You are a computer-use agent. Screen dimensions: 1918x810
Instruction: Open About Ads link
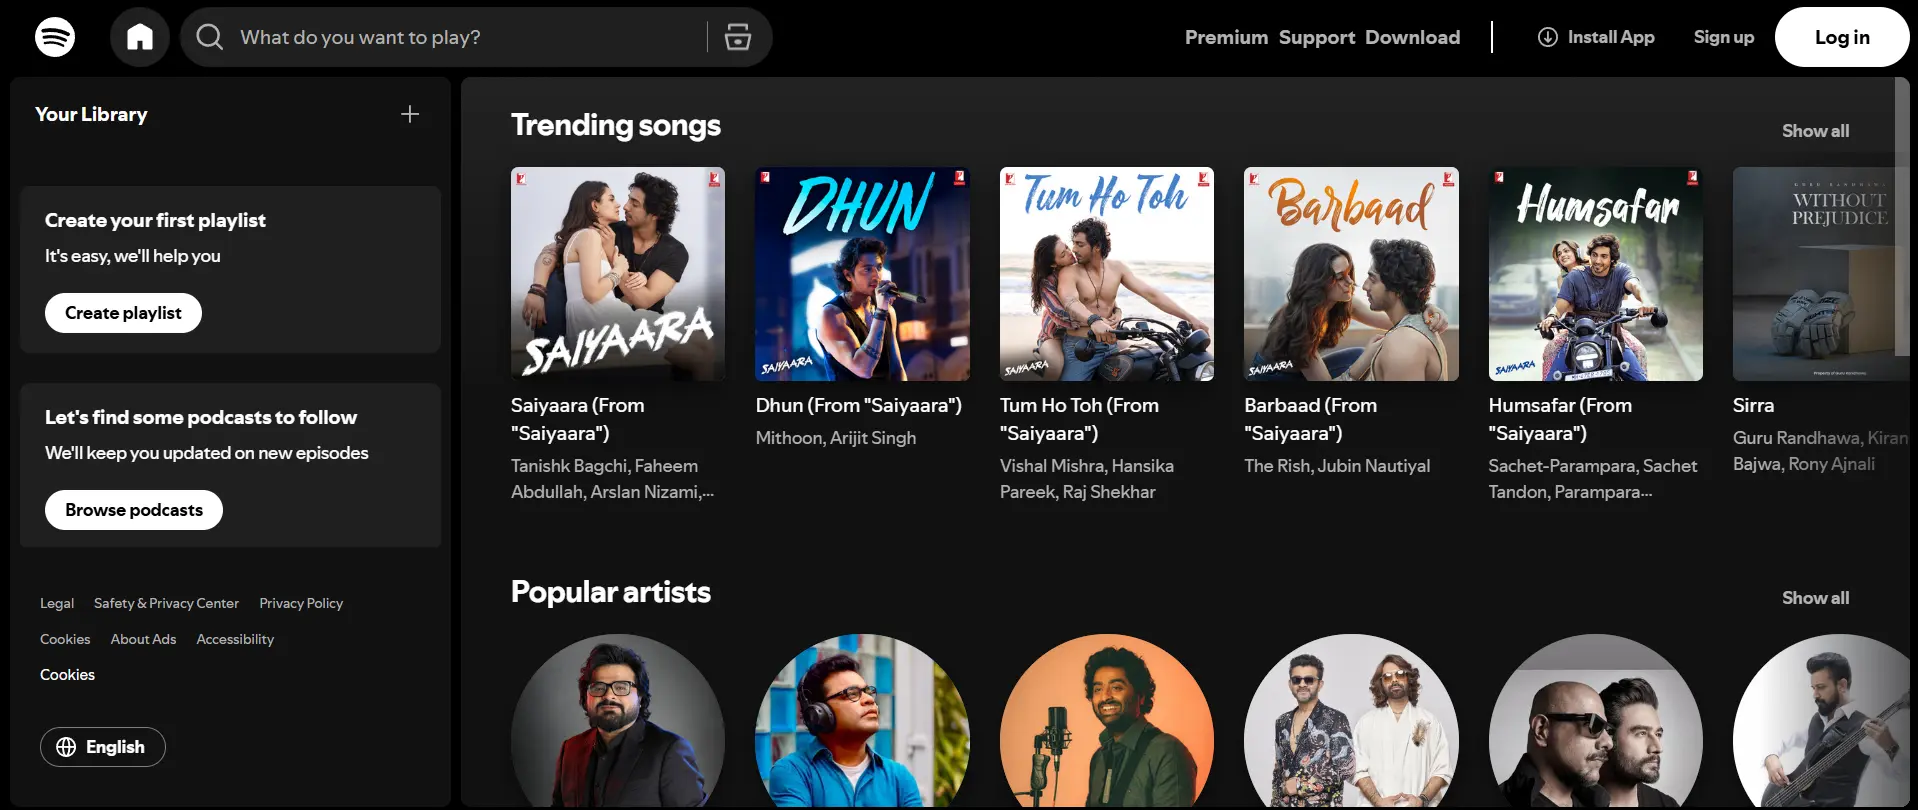[143, 639]
